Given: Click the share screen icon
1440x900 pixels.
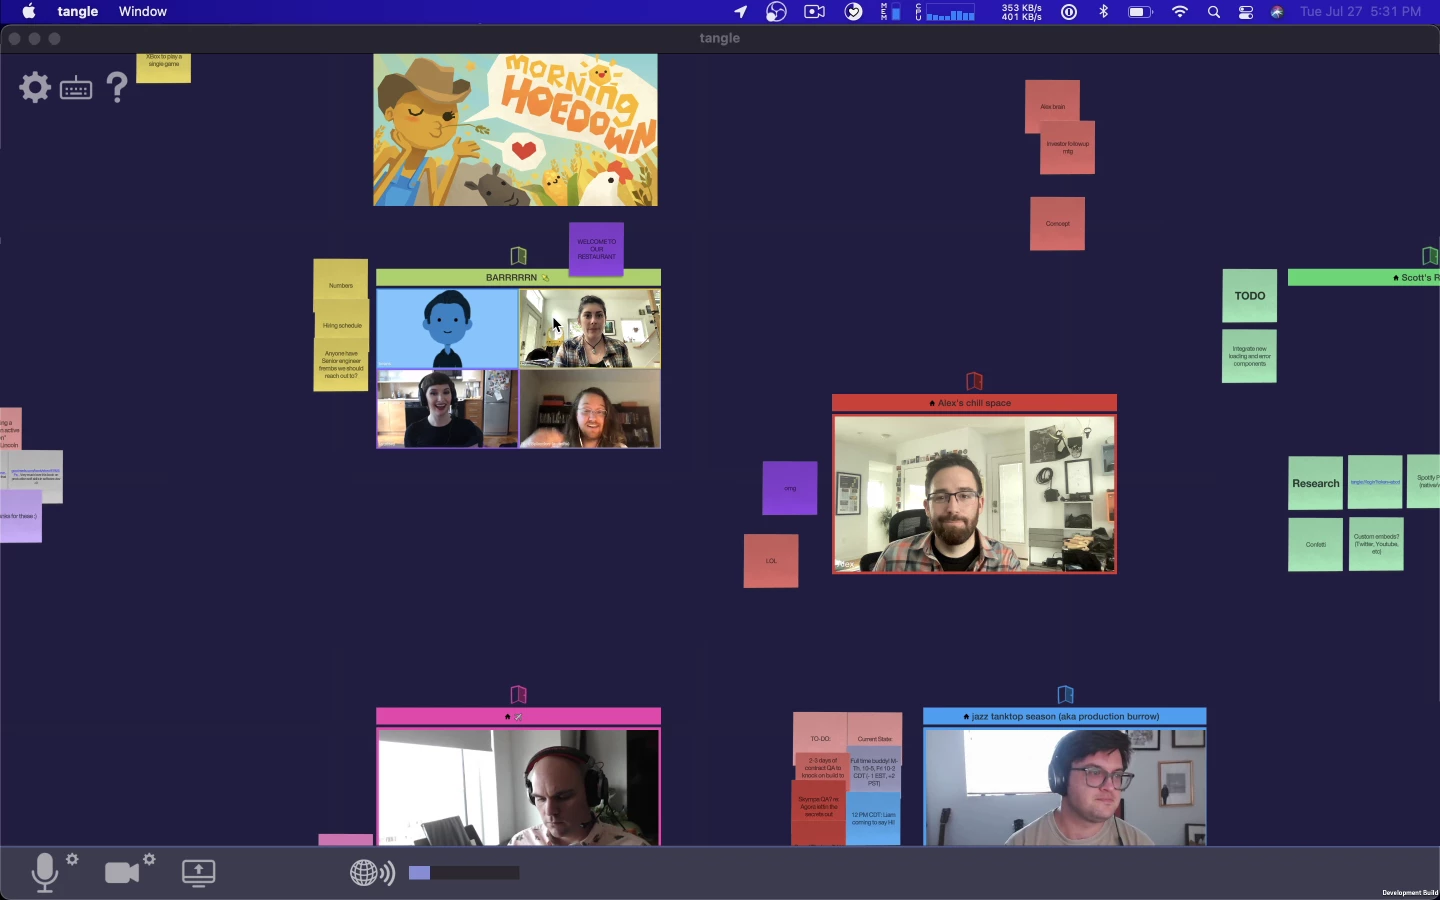Looking at the screenshot, I should tap(199, 872).
